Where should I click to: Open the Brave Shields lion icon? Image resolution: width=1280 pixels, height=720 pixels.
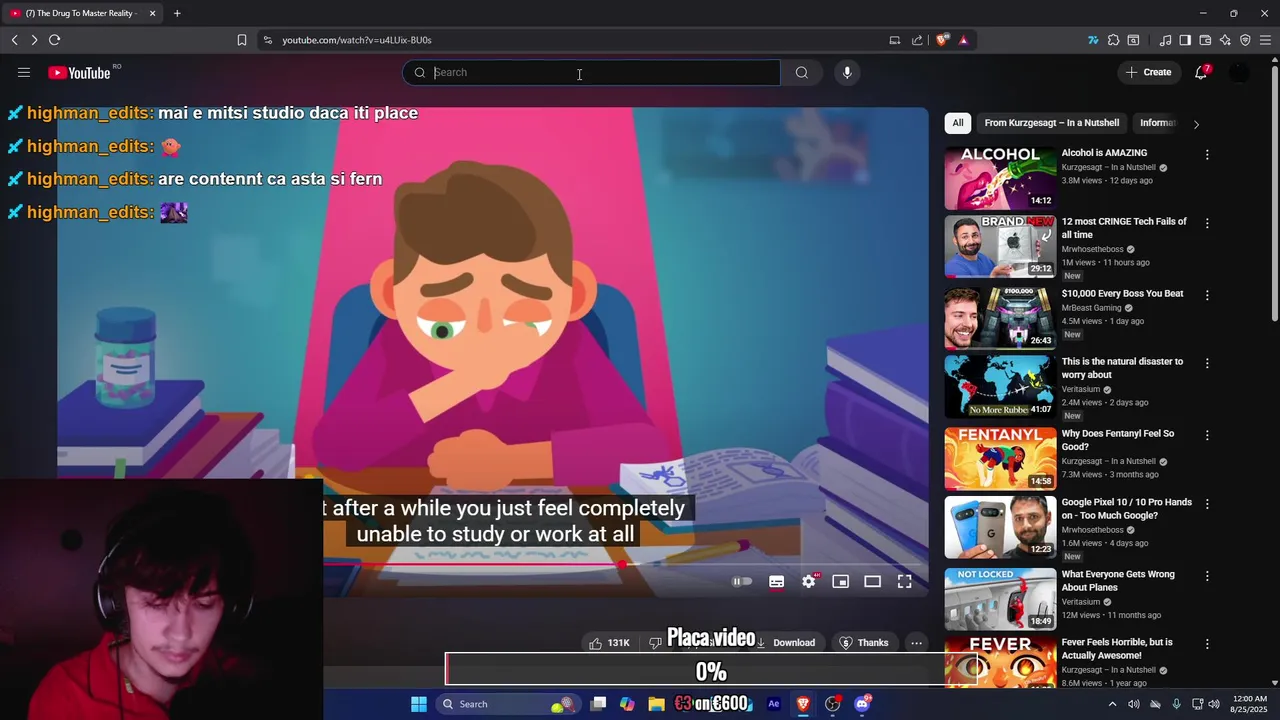pyautogui.click(x=942, y=40)
